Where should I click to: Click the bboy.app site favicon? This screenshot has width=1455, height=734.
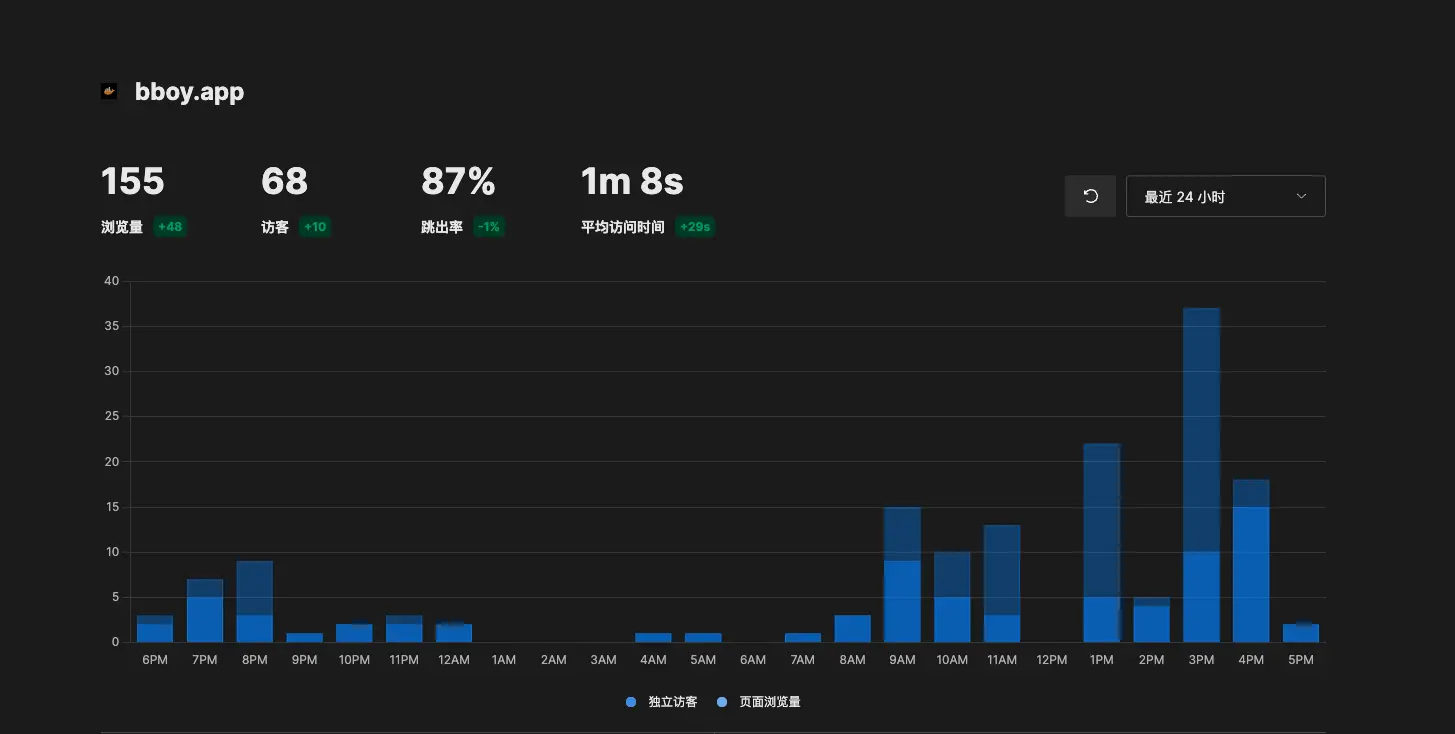click(109, 91)
